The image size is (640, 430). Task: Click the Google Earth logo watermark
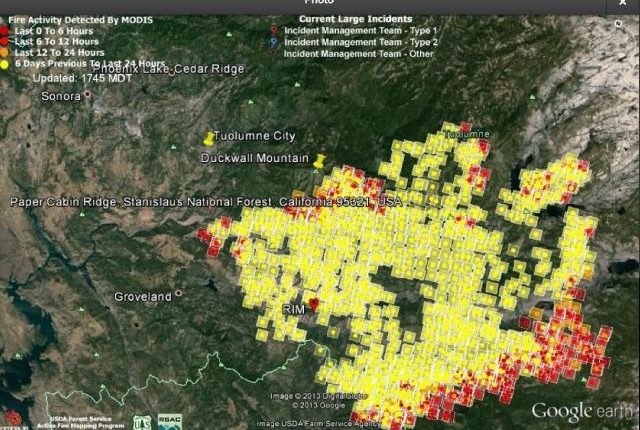581,411
